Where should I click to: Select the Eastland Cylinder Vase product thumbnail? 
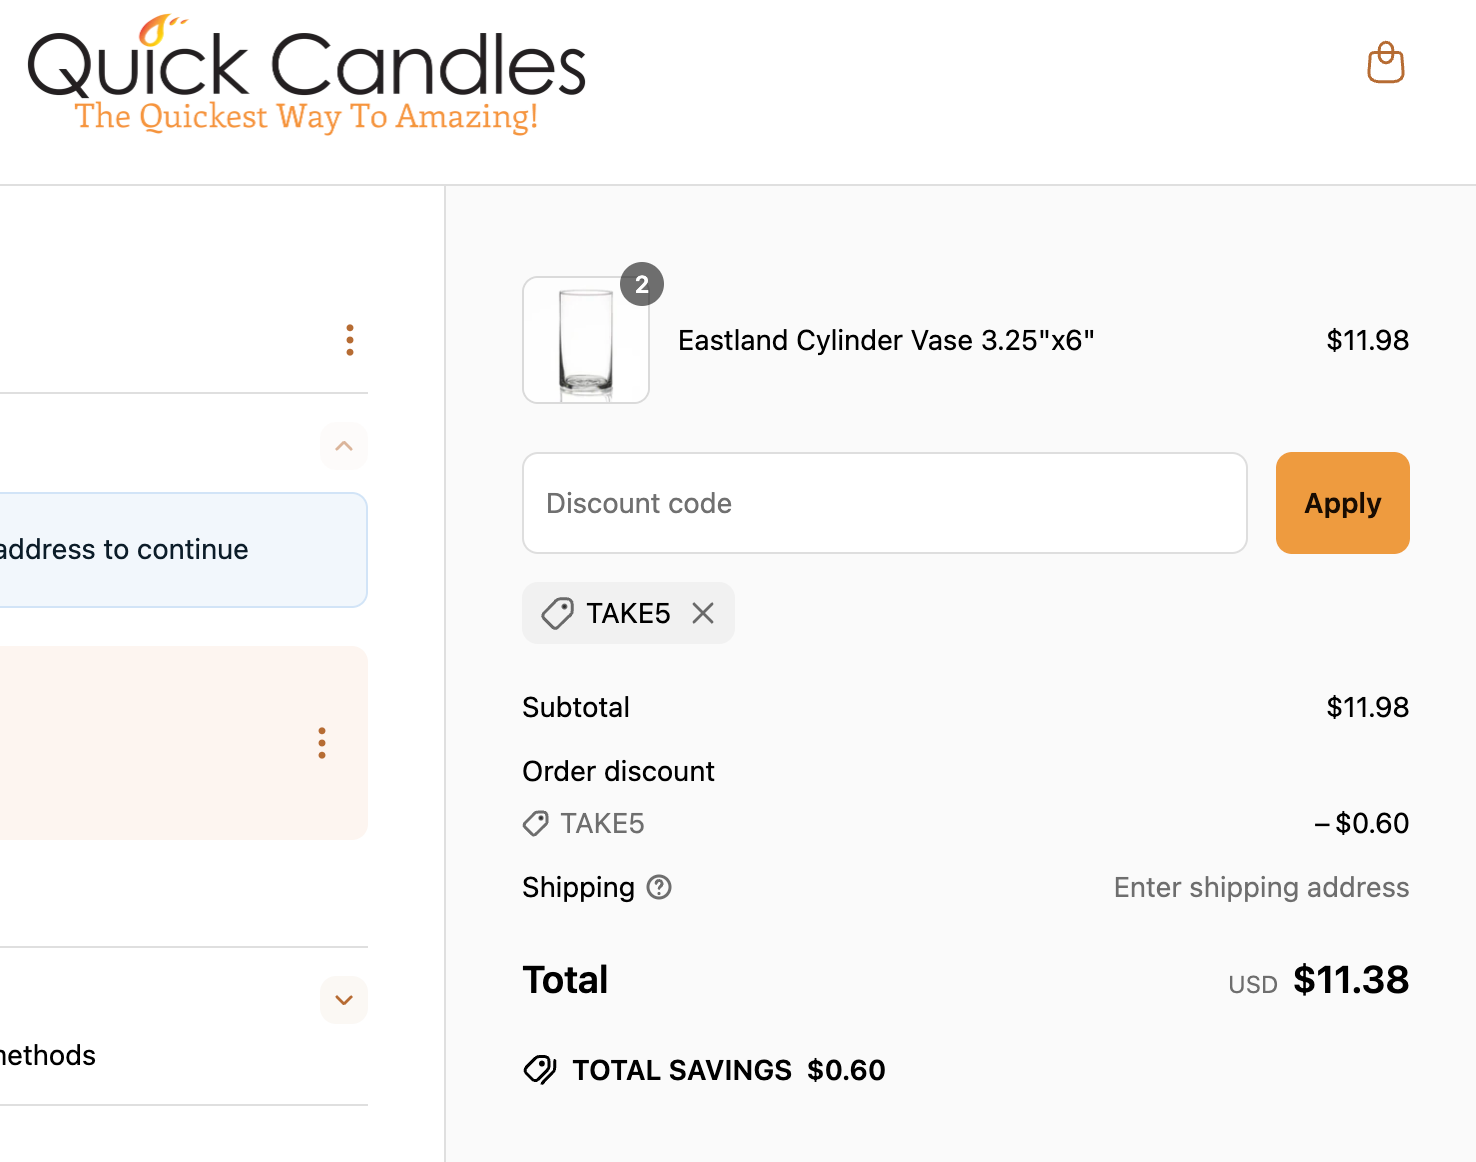click(x=585, y=340)
